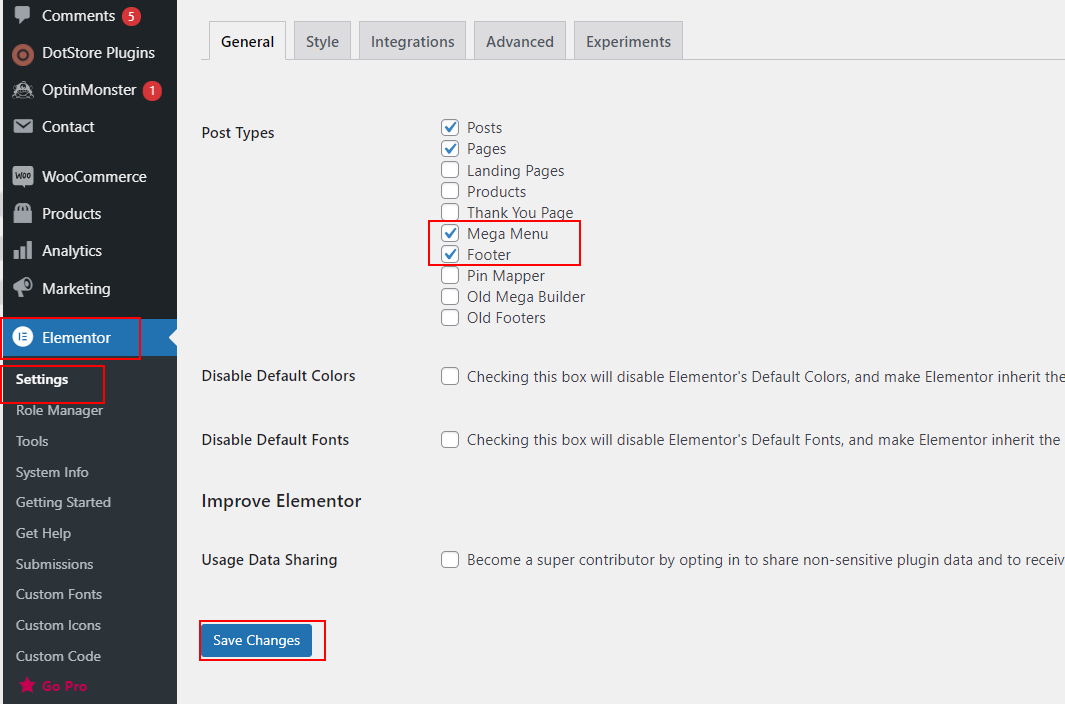The height and width of the screenshot is (704, 1065).
Task: Click the Products box icon
Action: tap(22, 213)
